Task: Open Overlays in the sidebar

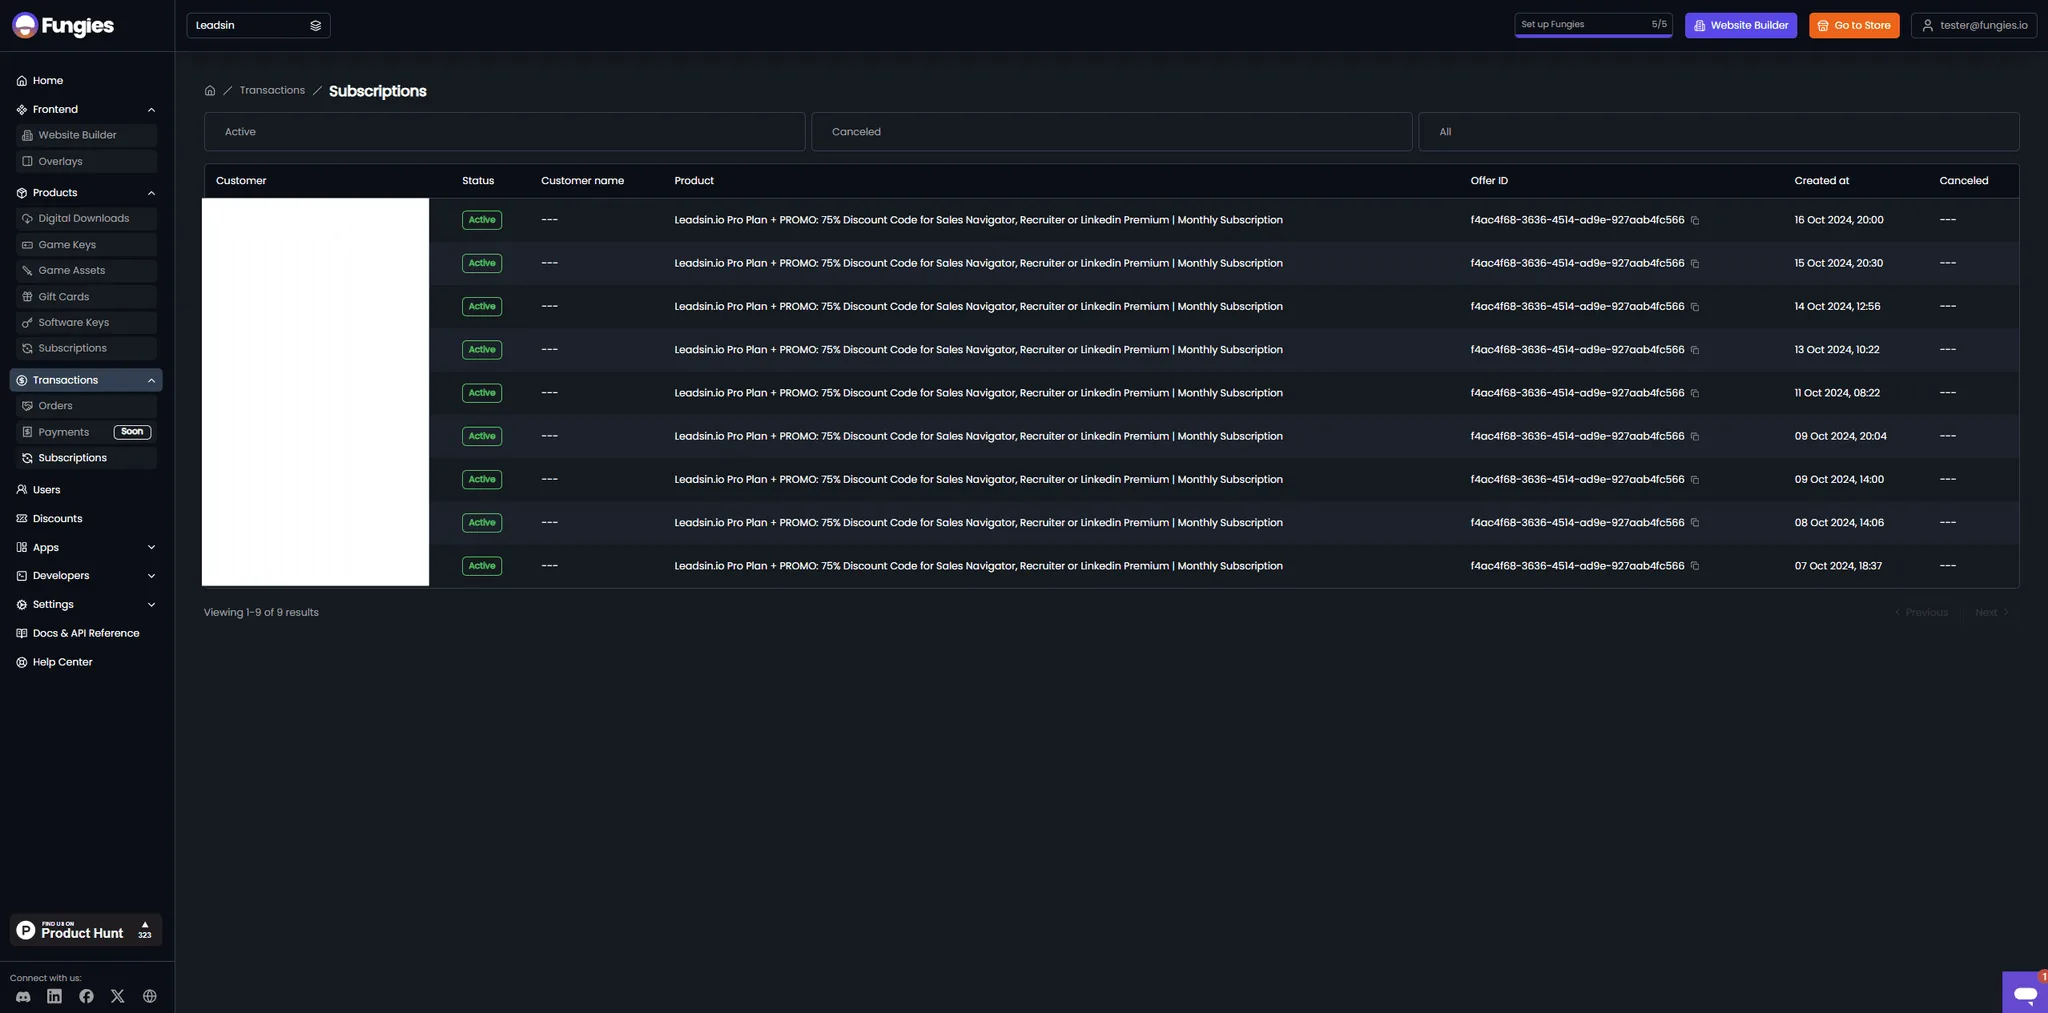Action: click(x=87, y=161)
